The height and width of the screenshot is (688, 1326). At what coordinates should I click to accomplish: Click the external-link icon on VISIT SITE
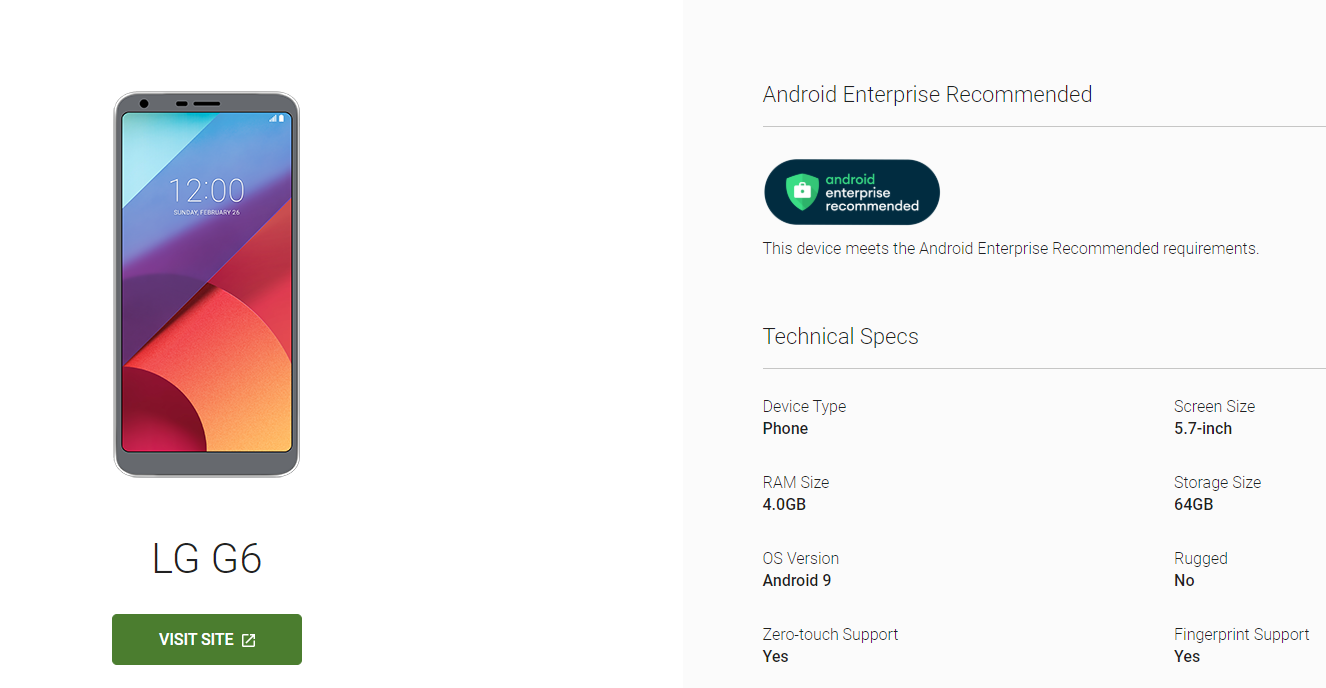tap(249, 640)
